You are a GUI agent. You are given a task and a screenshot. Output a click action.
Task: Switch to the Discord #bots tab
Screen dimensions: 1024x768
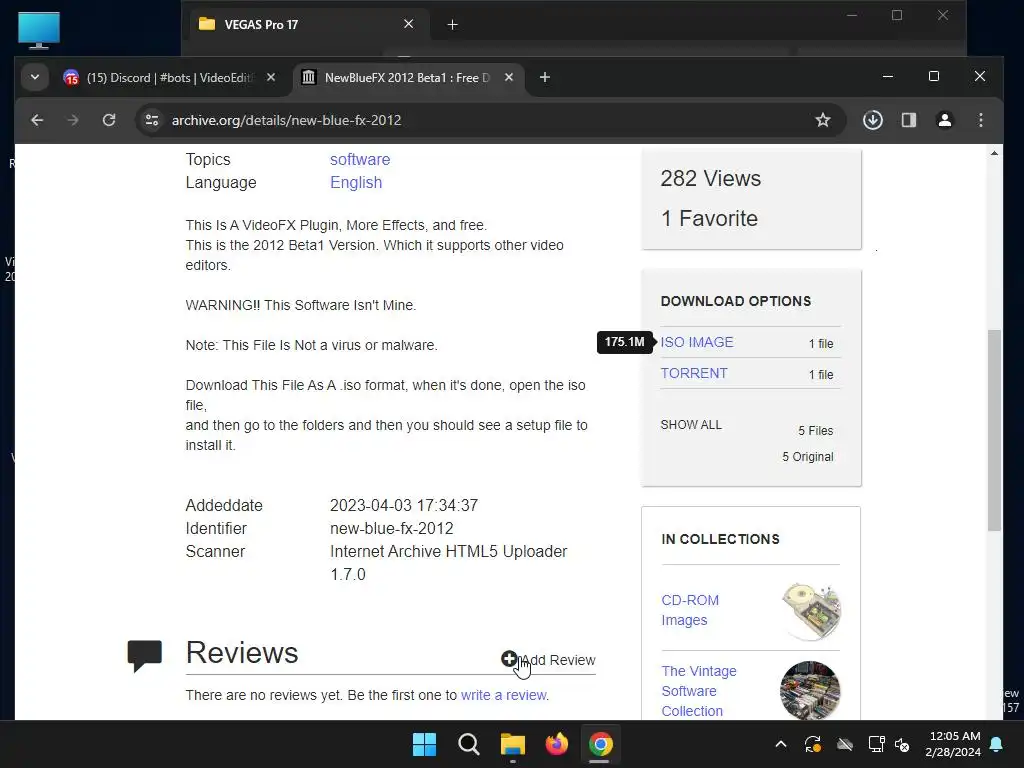point(168,78)
